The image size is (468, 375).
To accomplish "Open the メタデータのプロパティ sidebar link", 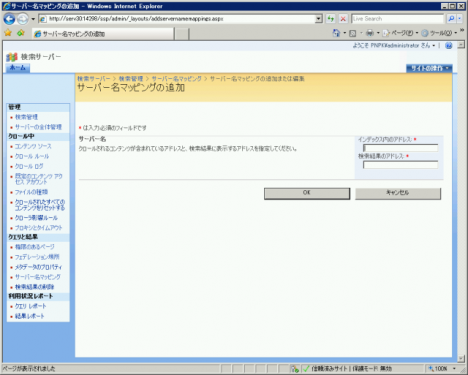I will 38,267.
